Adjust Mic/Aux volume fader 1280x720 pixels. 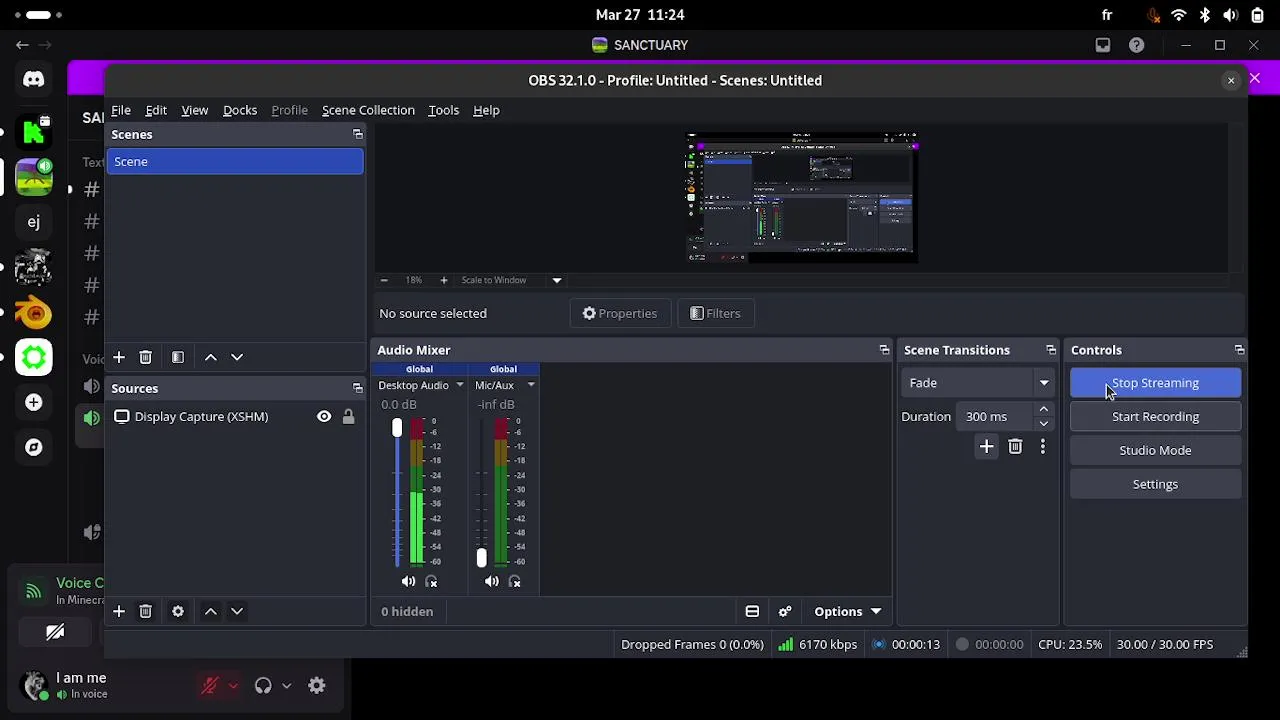(481, 558)
